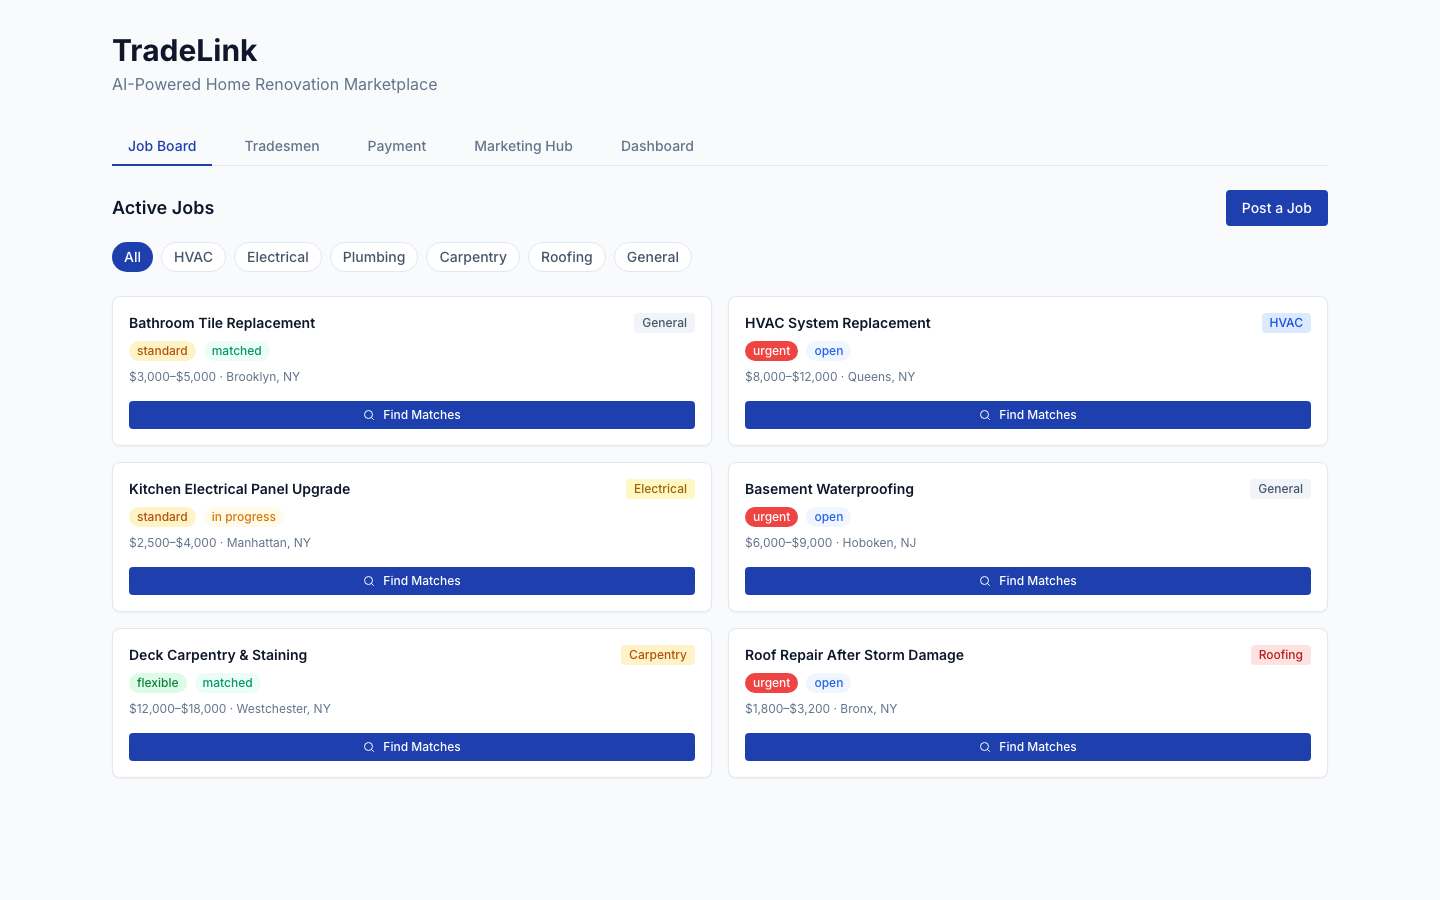Click $3,000–$5,000 · Brooklyn, NY text
The width and height of the screenshot is (1440, 900).
click(x=215, y=377)
